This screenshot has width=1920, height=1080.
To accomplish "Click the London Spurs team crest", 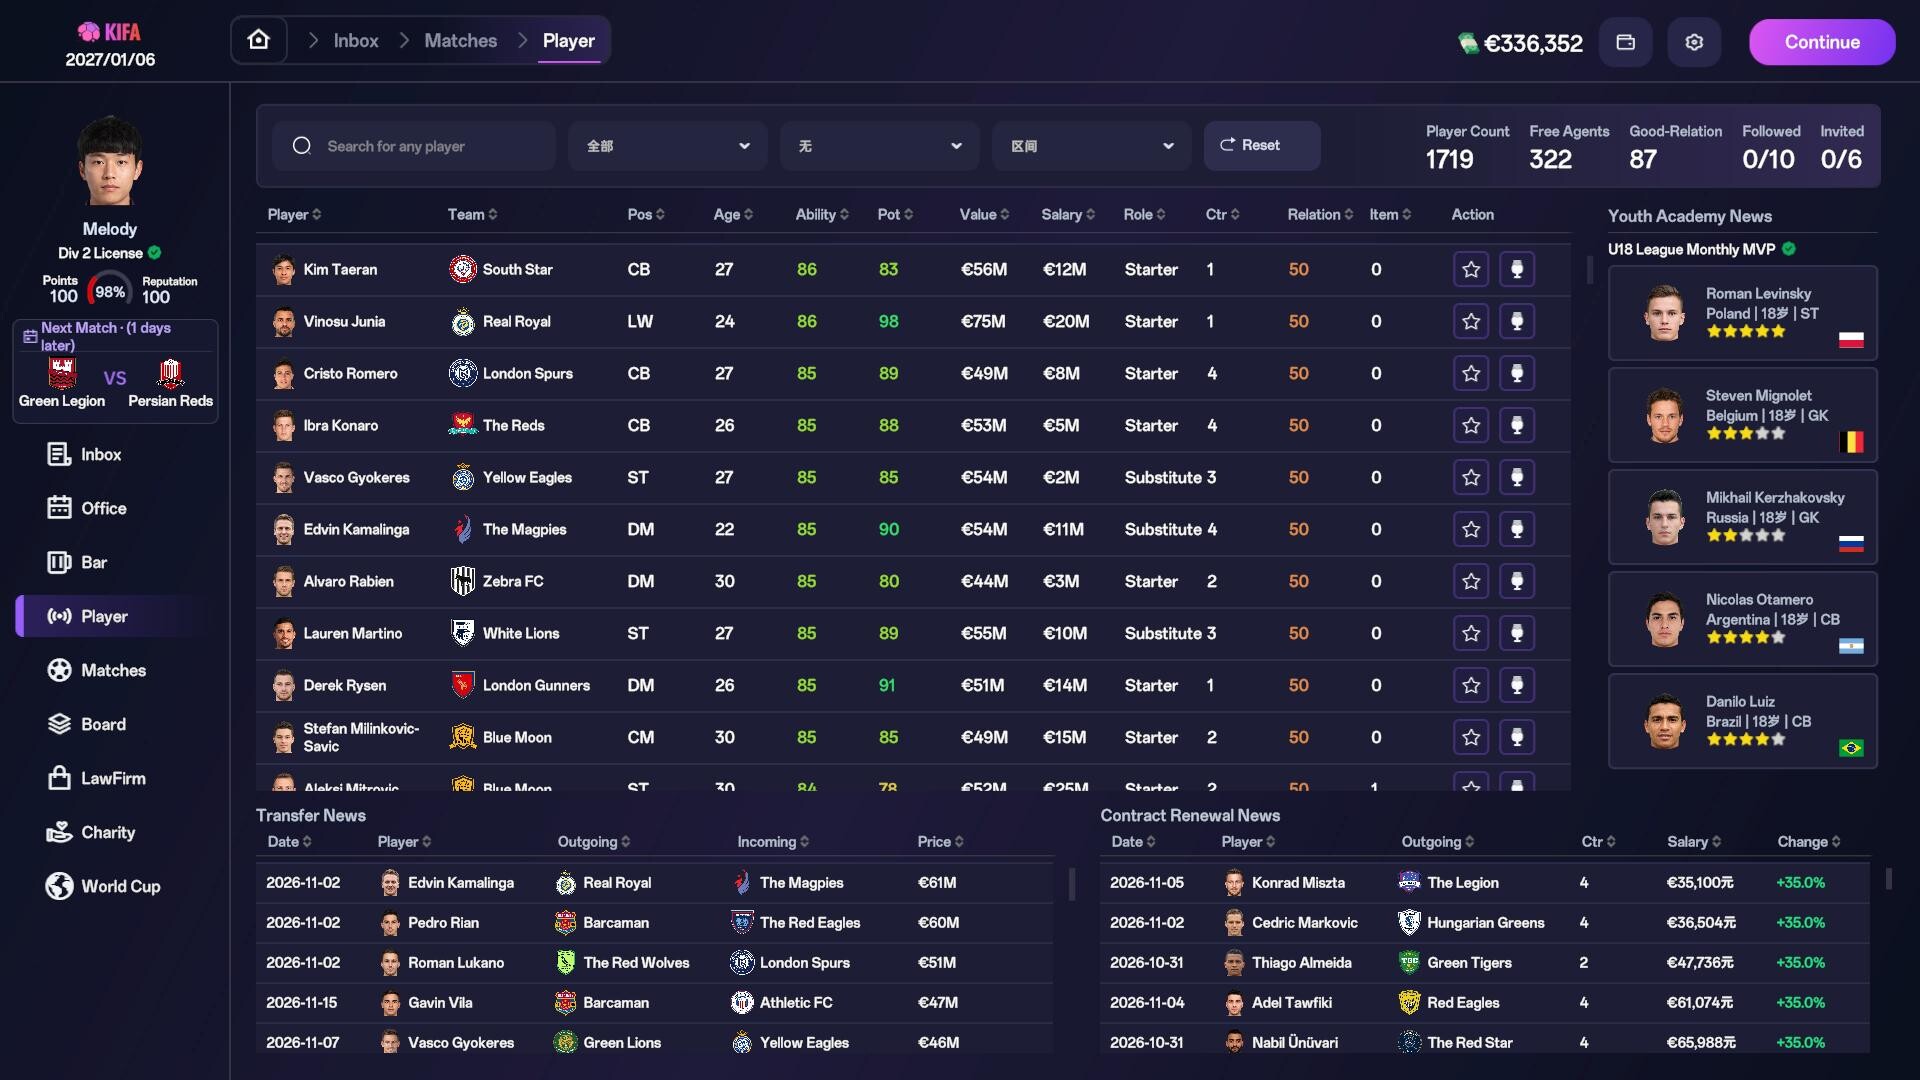I will (x=462, y=373).
